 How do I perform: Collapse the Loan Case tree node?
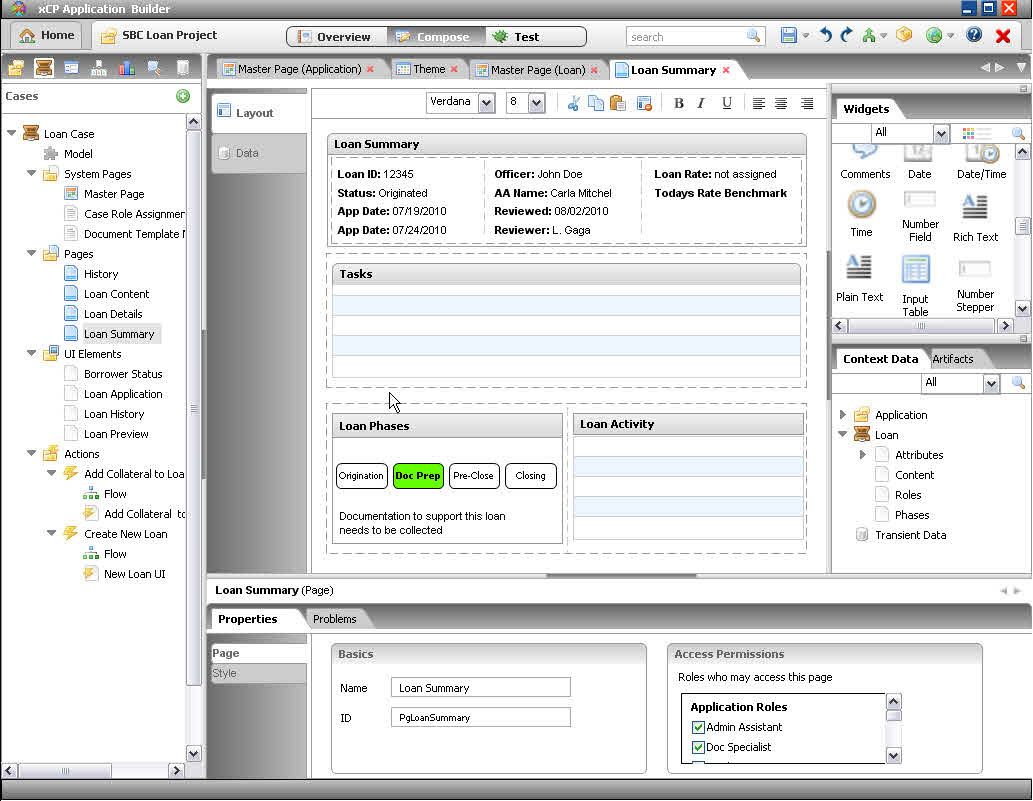[11, 133]
